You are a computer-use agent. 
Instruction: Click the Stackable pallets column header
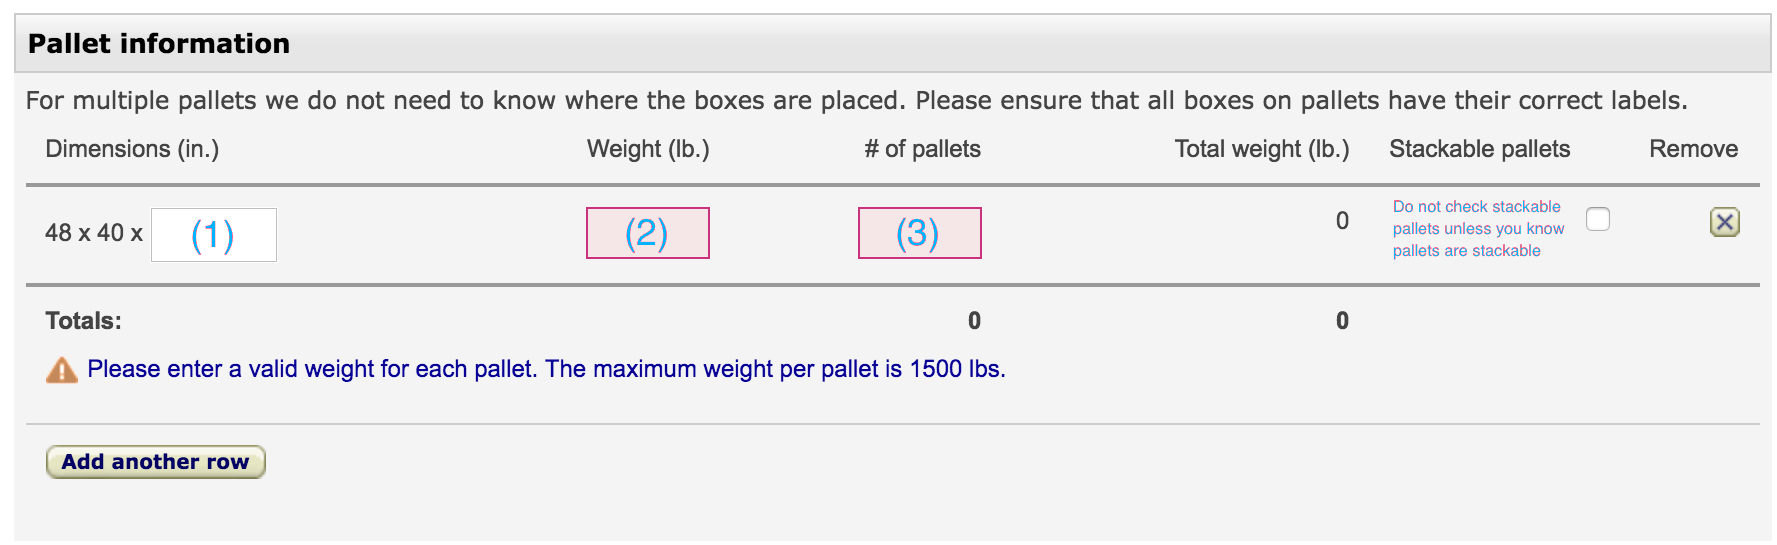[1480, 149]
